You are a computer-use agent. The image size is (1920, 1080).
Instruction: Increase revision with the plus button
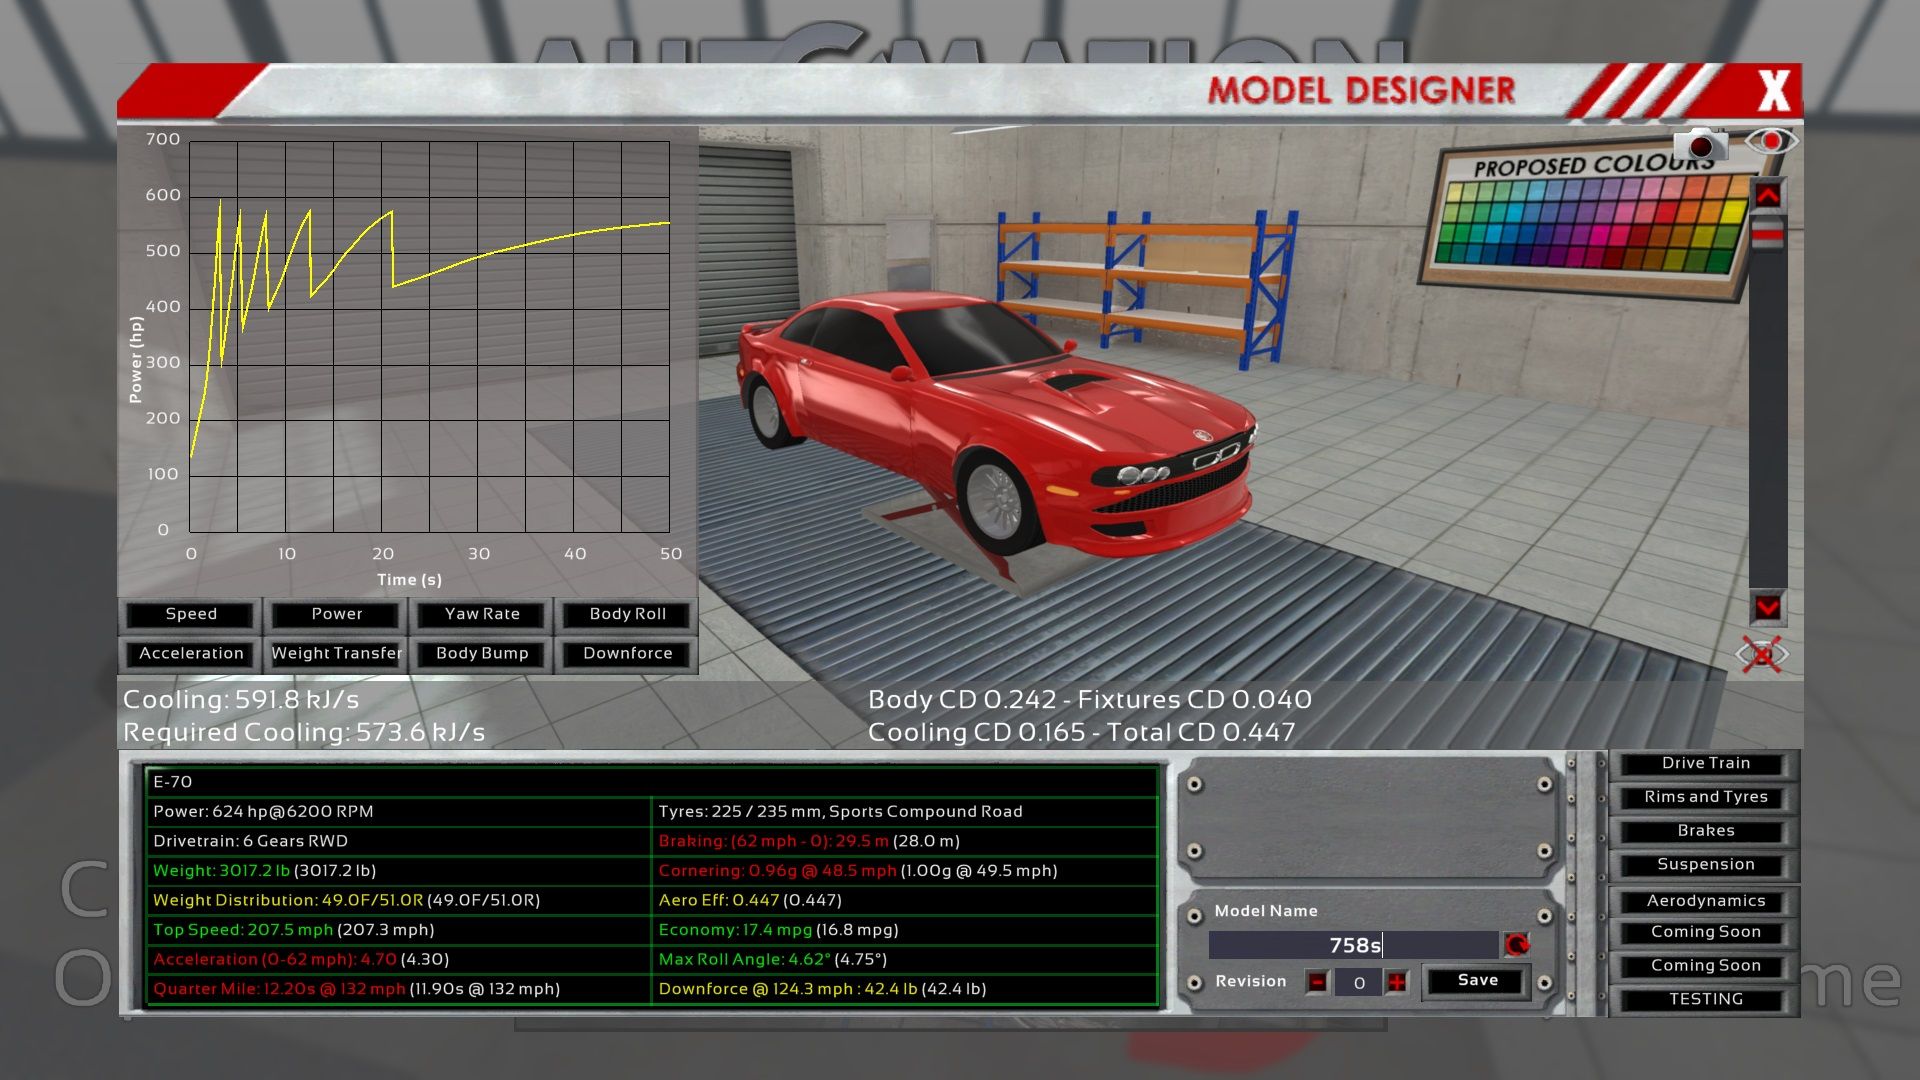1396,982
